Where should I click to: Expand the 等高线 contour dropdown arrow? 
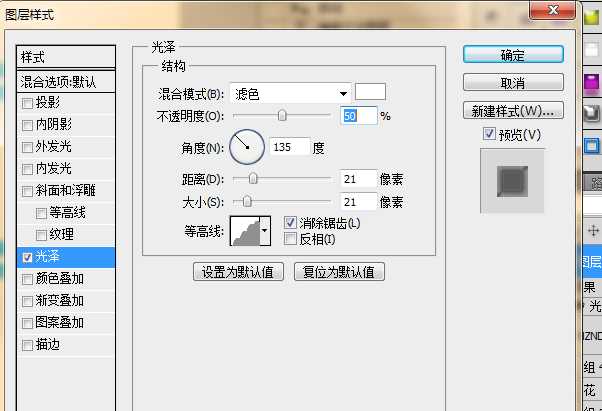[265, 231]
